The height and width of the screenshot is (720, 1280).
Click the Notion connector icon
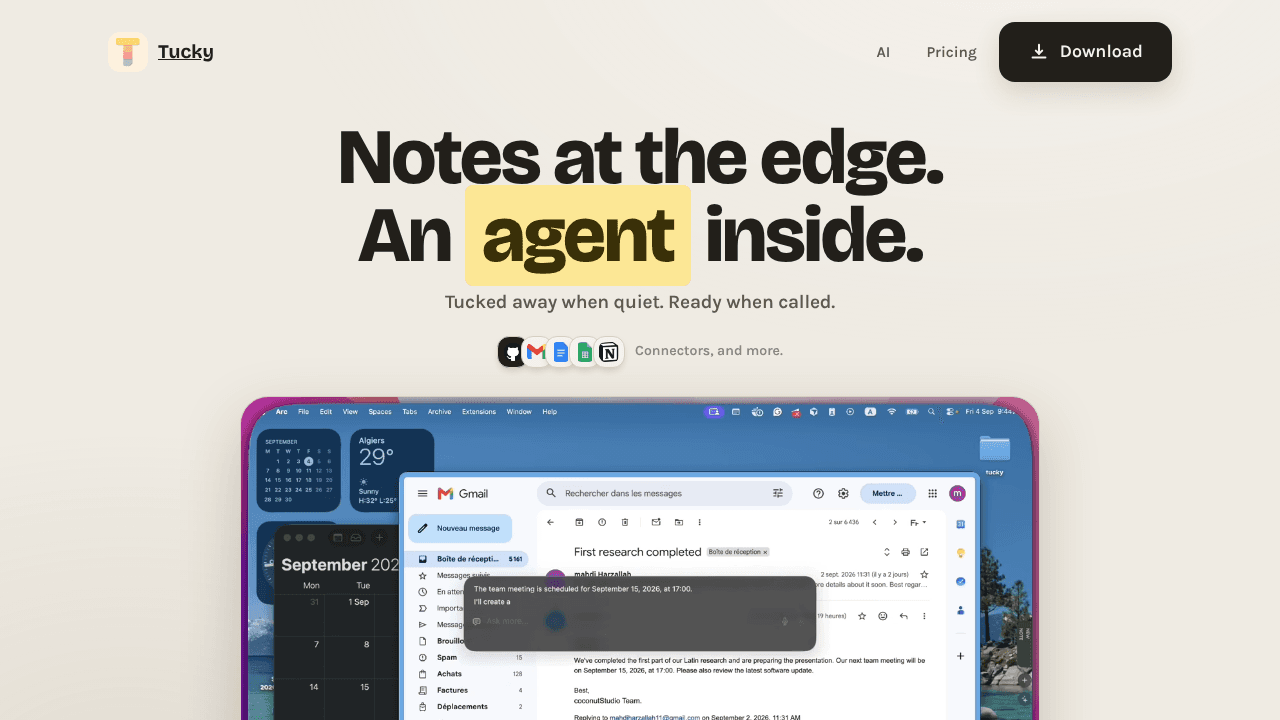609,352
